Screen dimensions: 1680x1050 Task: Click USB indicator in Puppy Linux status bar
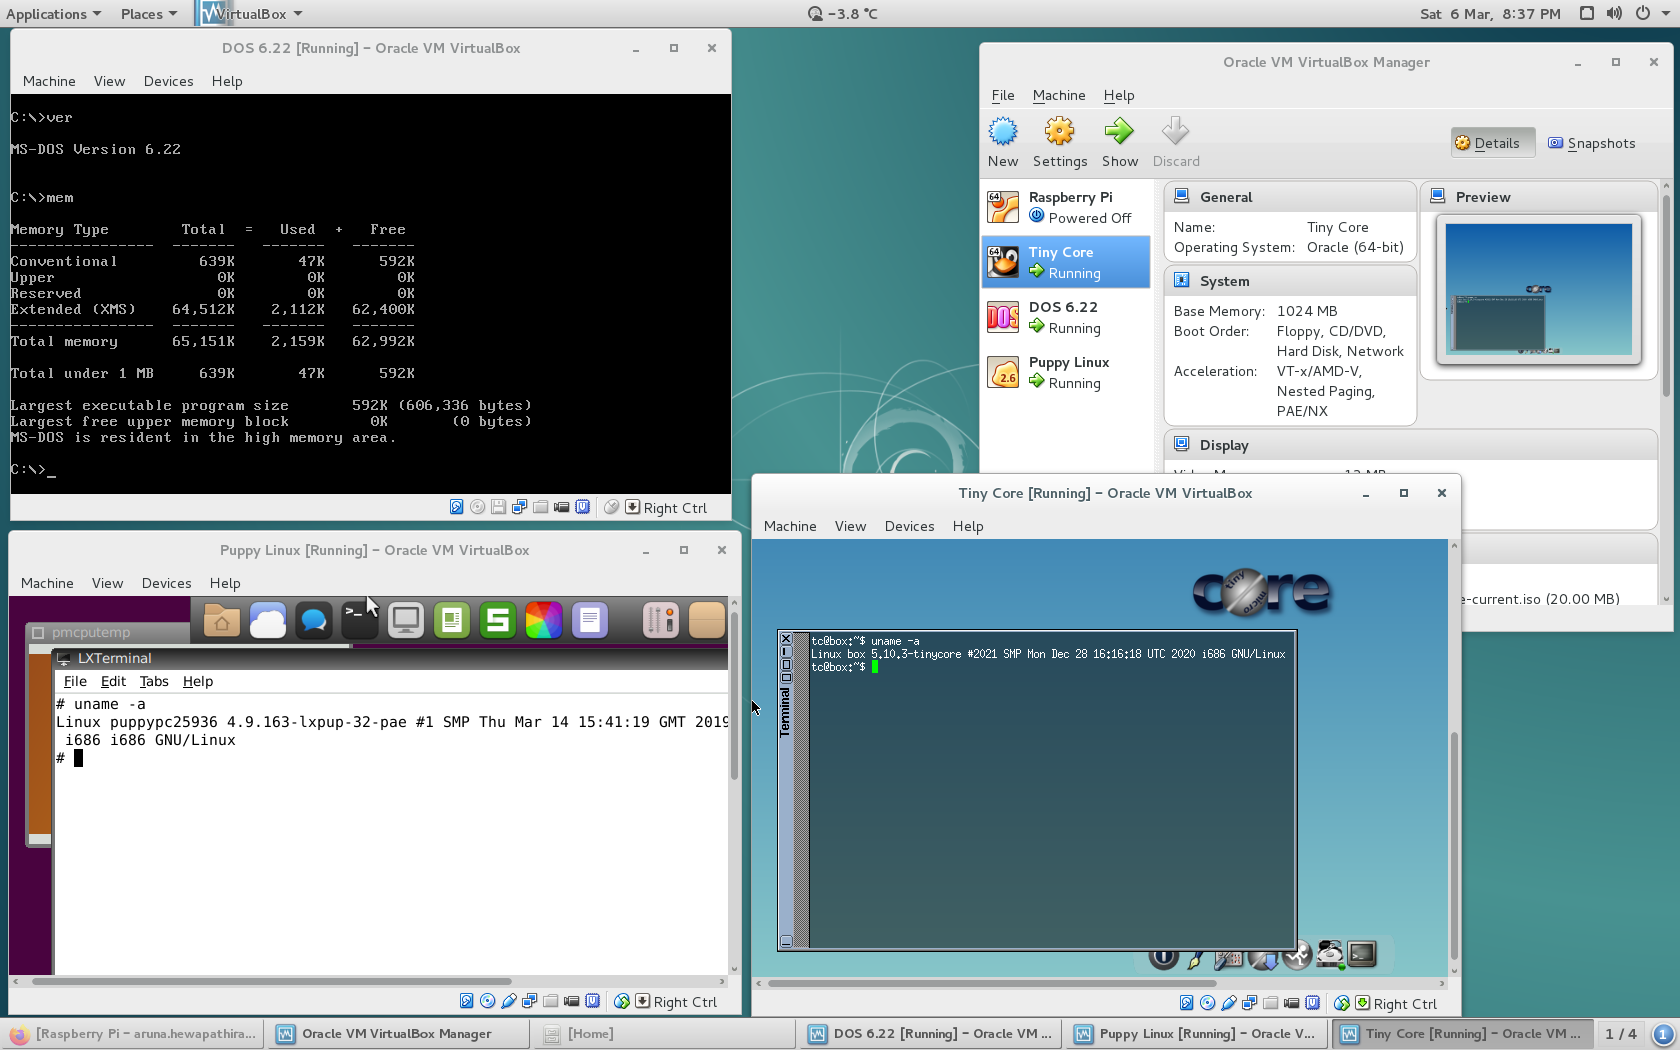coord(508,1001)
